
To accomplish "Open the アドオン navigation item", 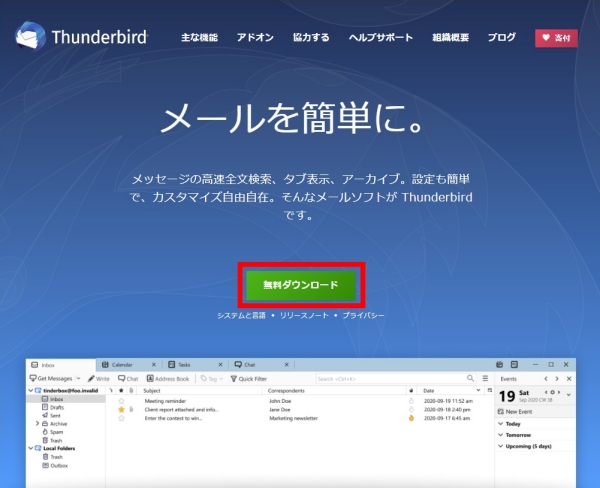I will [x=255, y=38].
